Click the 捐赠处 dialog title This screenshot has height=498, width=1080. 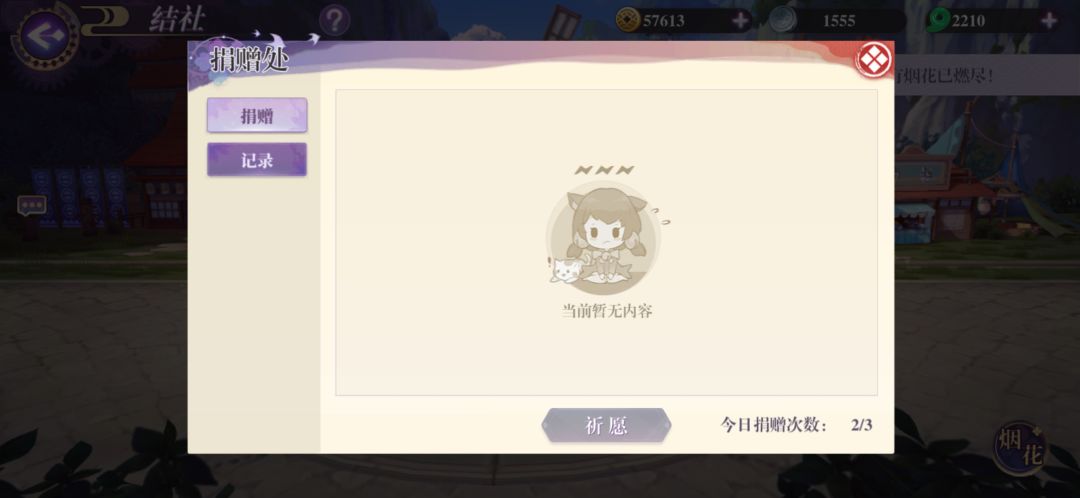[249, 60]
